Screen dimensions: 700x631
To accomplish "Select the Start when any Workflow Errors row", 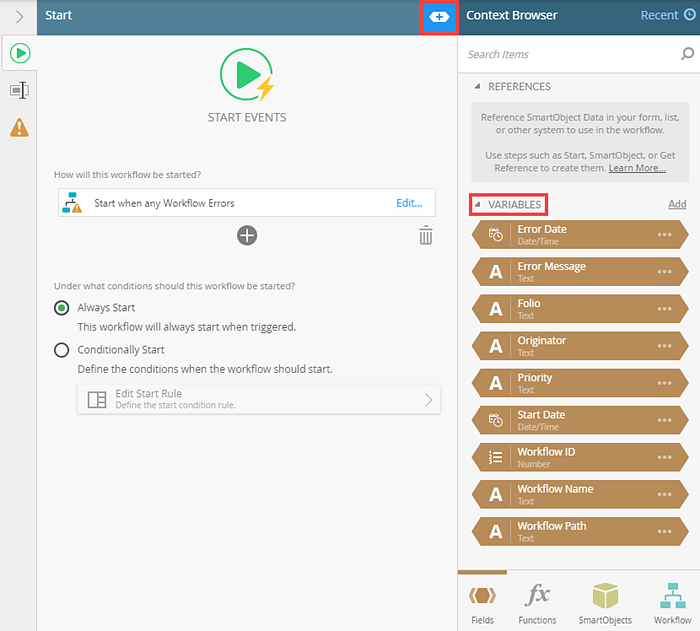I will (247, 203).
